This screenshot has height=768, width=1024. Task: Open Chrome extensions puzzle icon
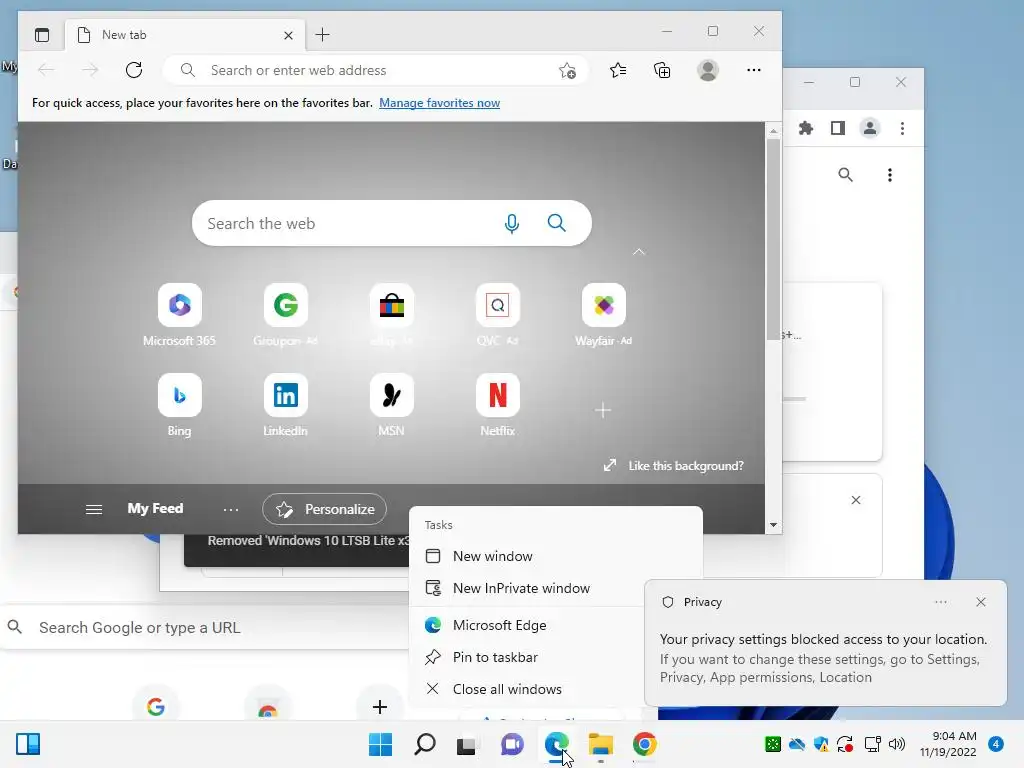pos(806,128)
